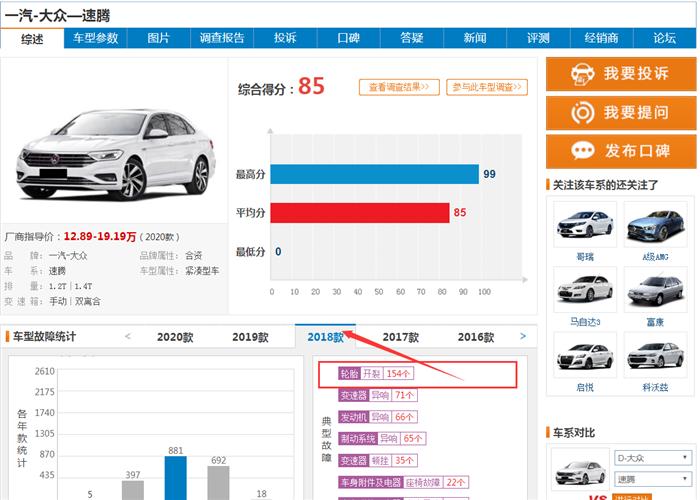Image resolution: width=700 pixels, height=500 pixels.
Task: Click the 变速器 顿挫 35个 fault tag
Action: coord(378,460)
